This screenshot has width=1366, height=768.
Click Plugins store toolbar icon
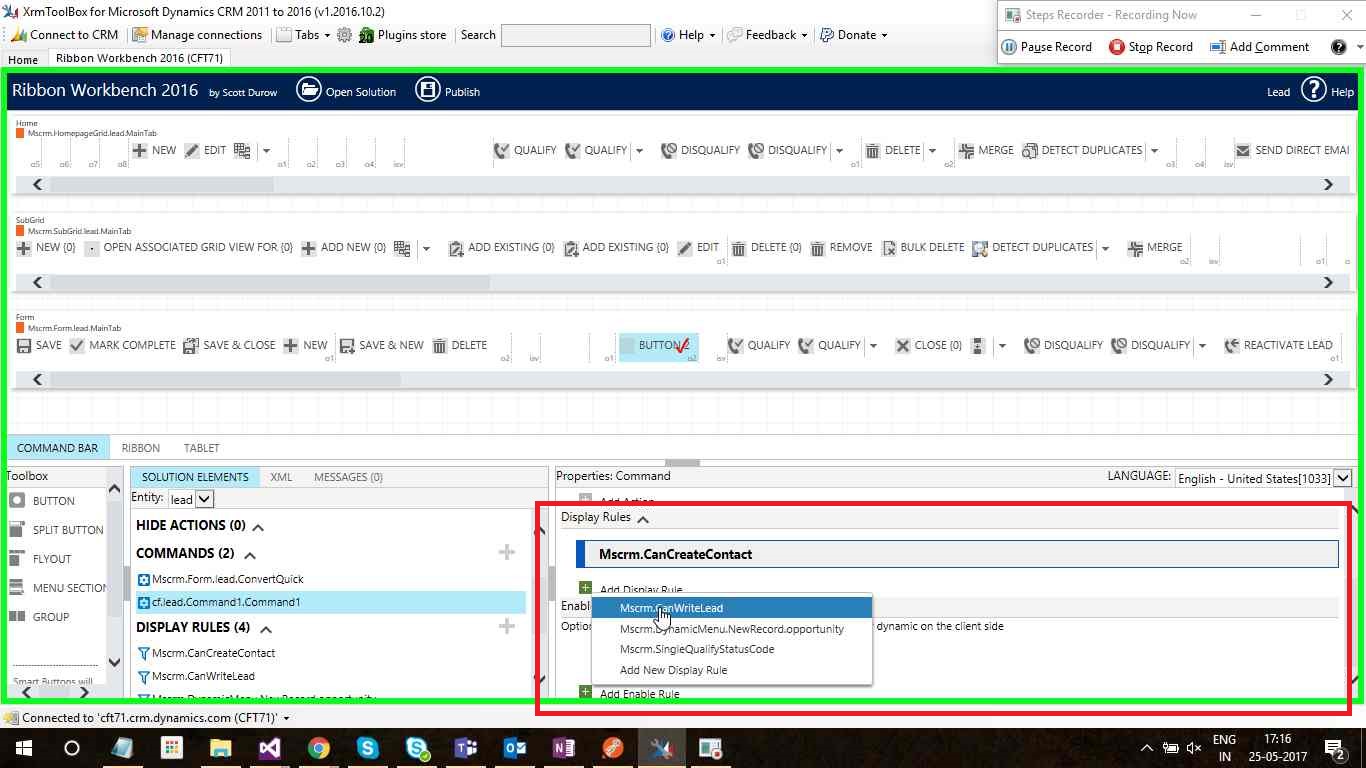click(x=403, y=34)
